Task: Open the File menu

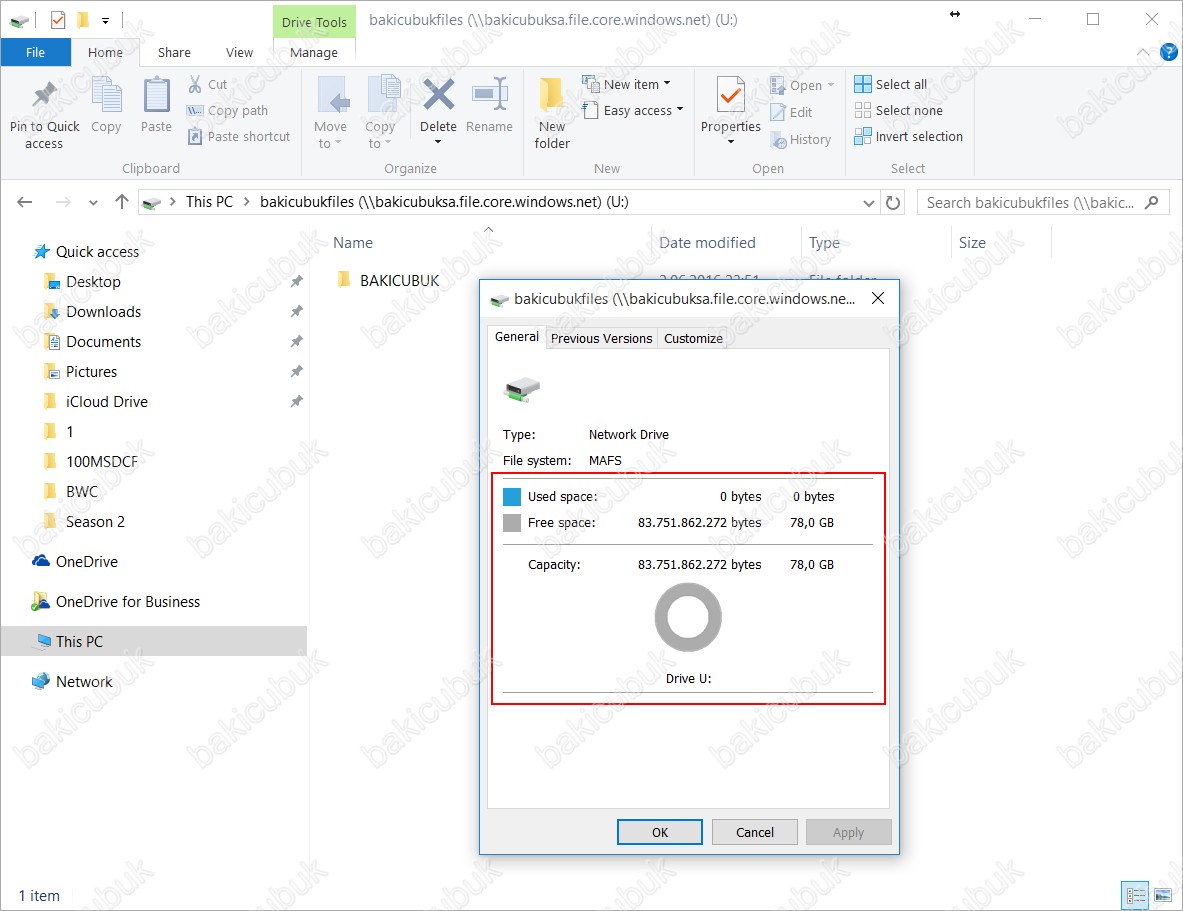Action: tap(35, 52)
